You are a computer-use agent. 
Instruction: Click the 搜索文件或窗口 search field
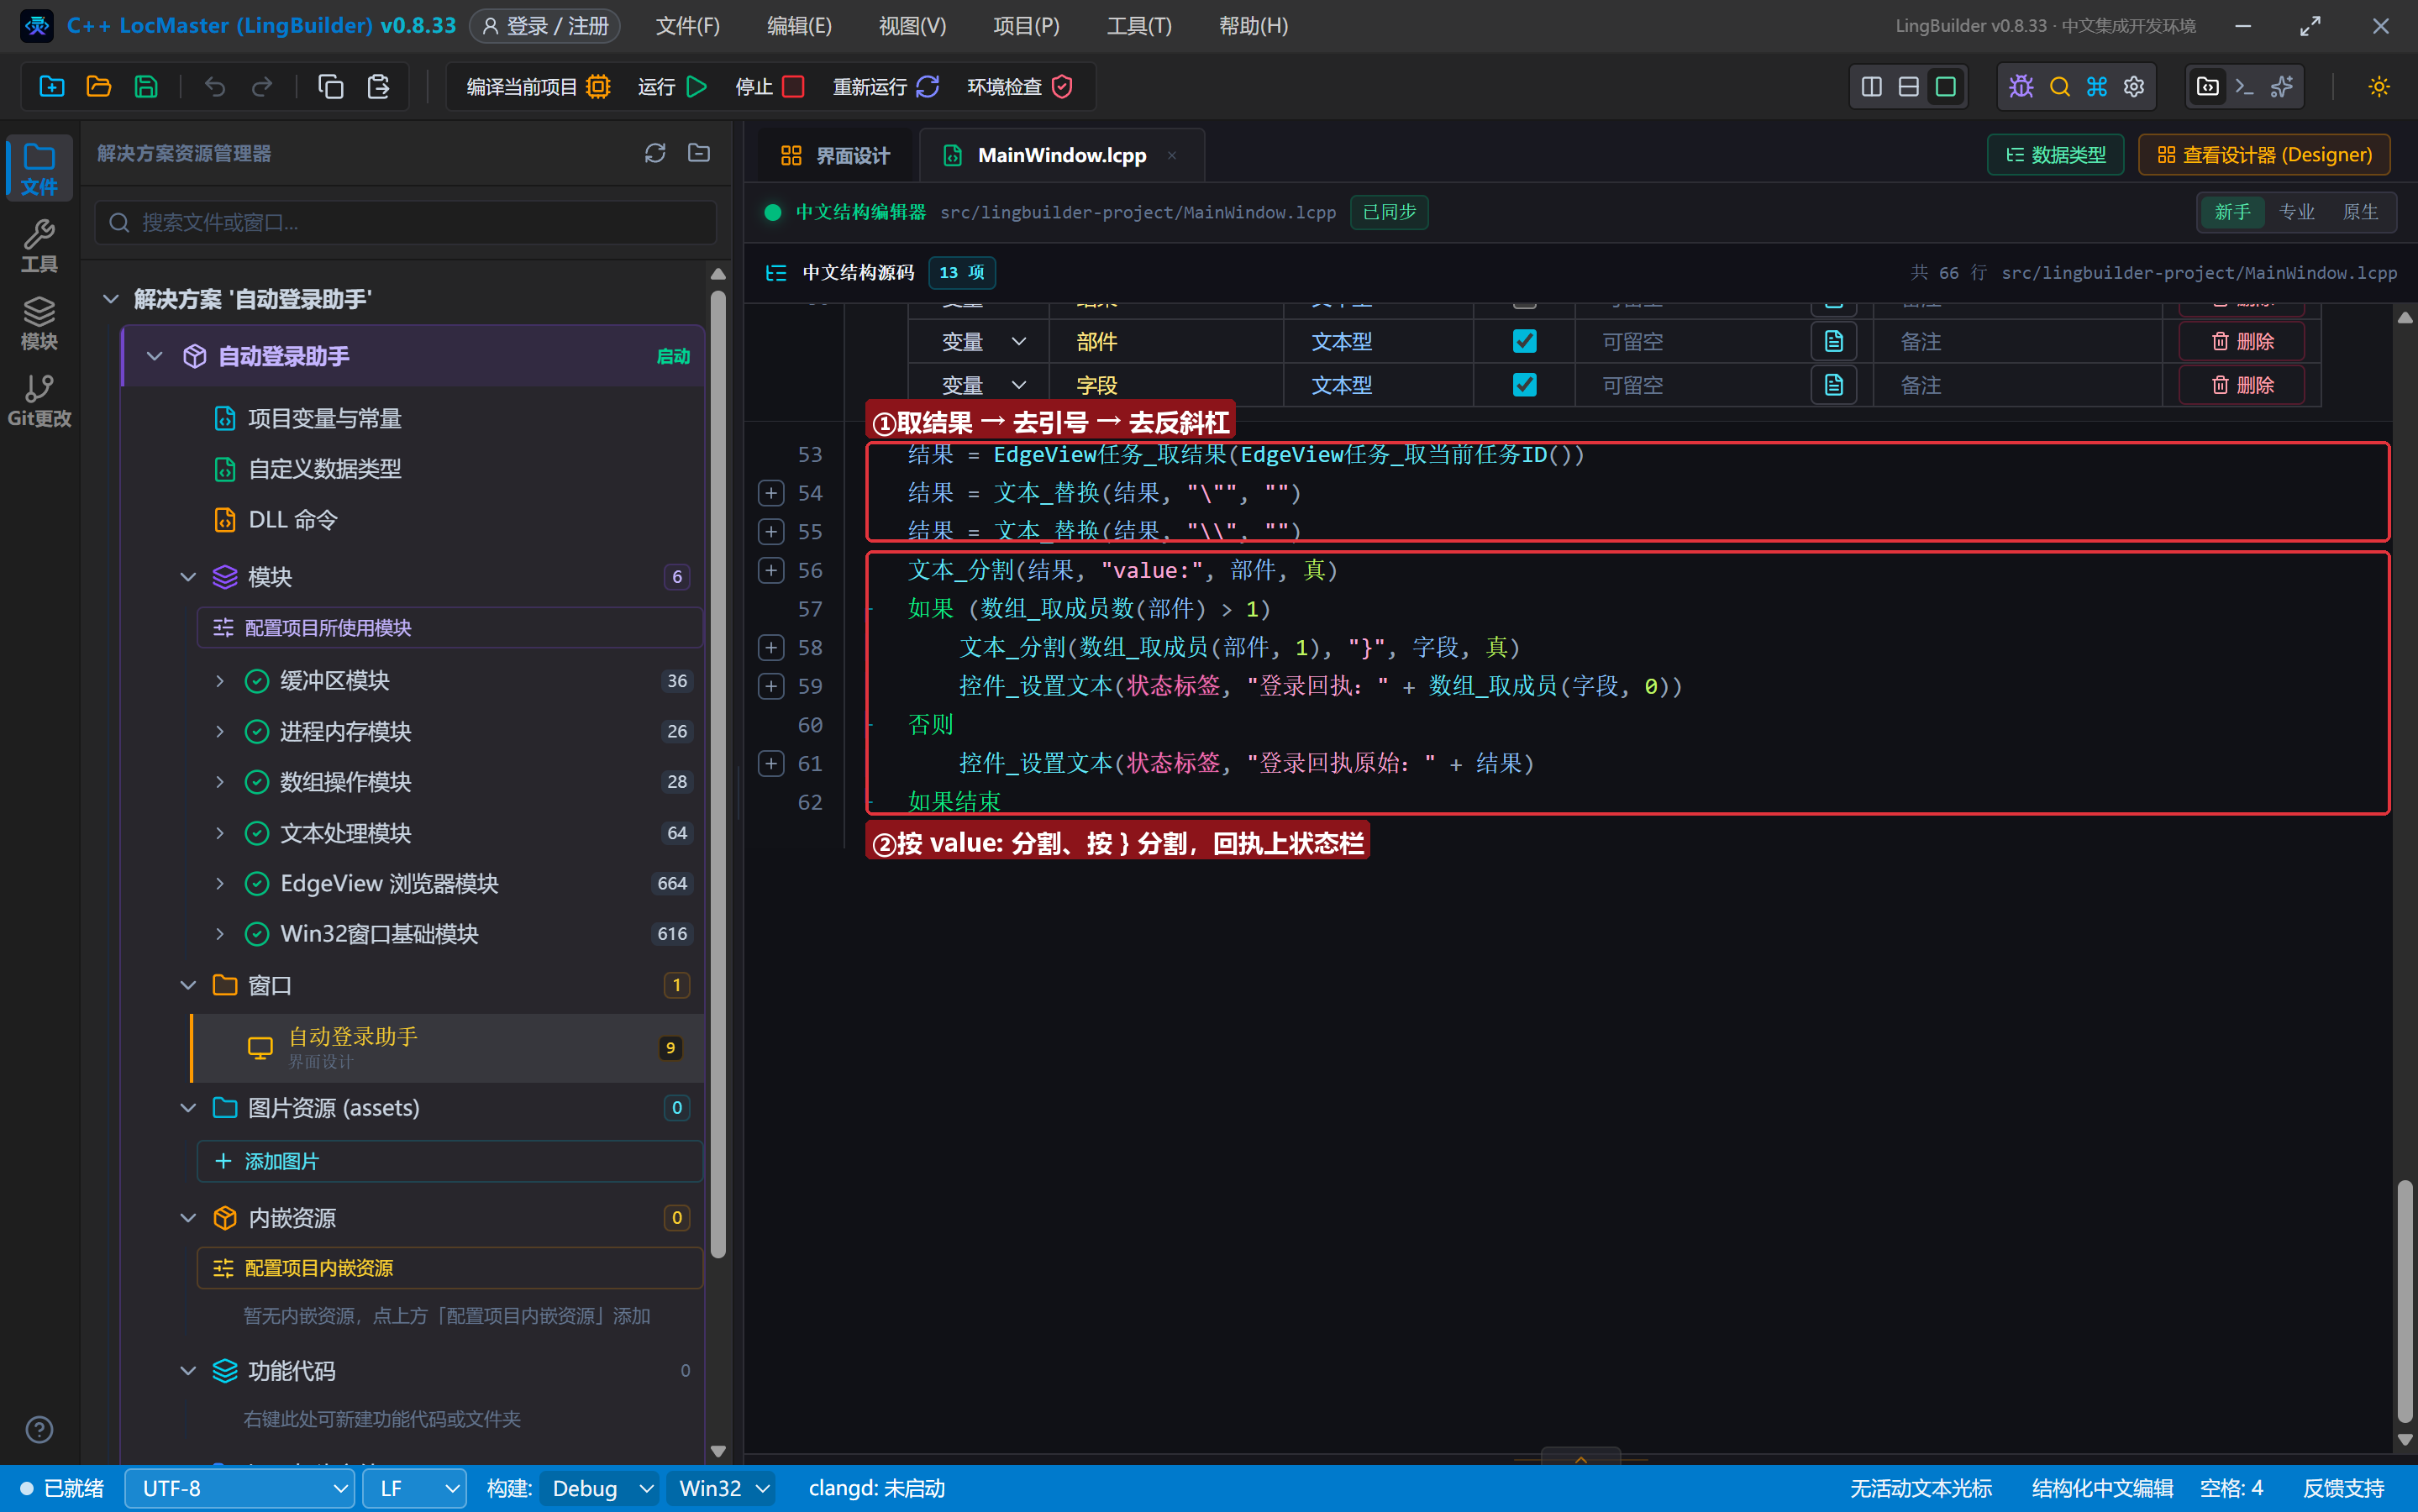click(x=406, y=222)
